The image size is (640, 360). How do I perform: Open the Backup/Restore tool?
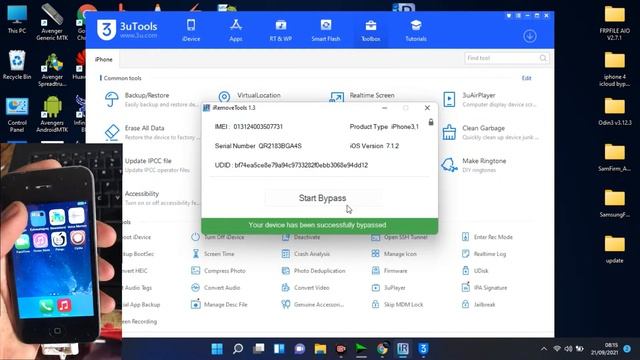[151, 100]
